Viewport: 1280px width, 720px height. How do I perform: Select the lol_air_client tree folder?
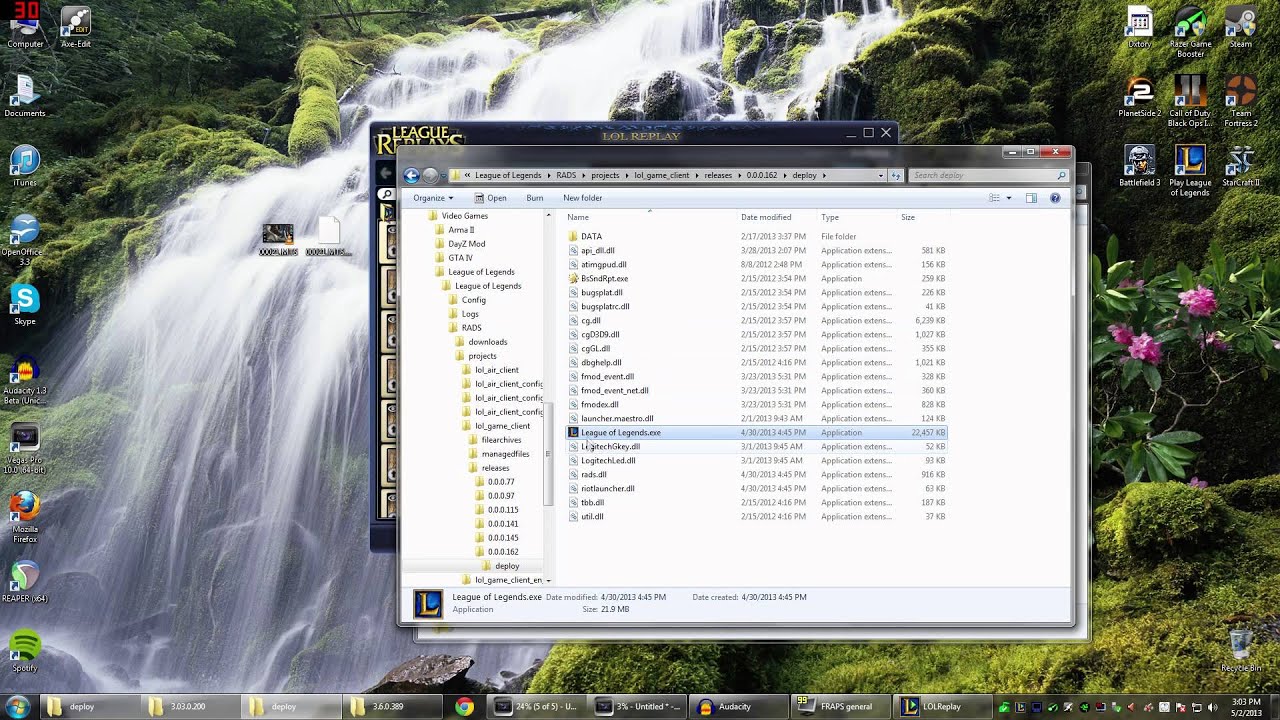(x=496, y=370)
